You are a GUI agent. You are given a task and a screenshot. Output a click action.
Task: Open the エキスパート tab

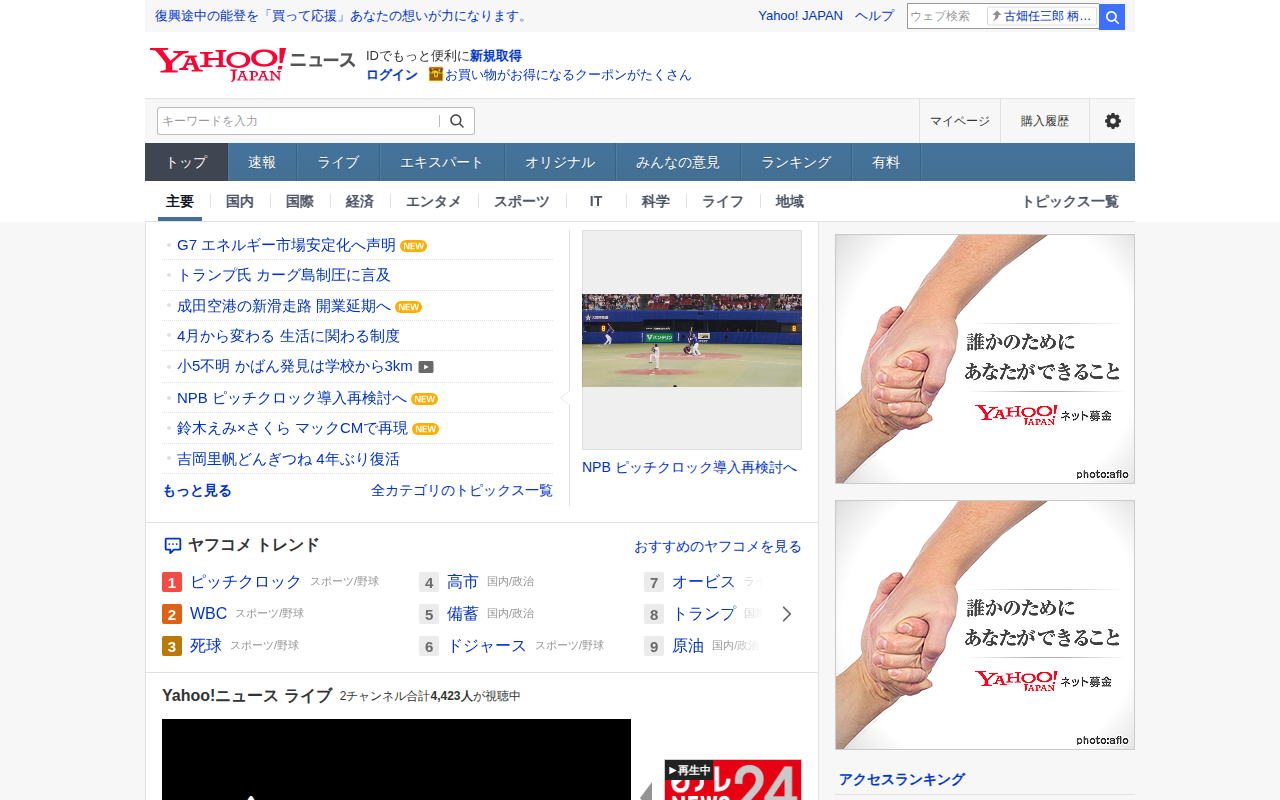pos(442,162)
